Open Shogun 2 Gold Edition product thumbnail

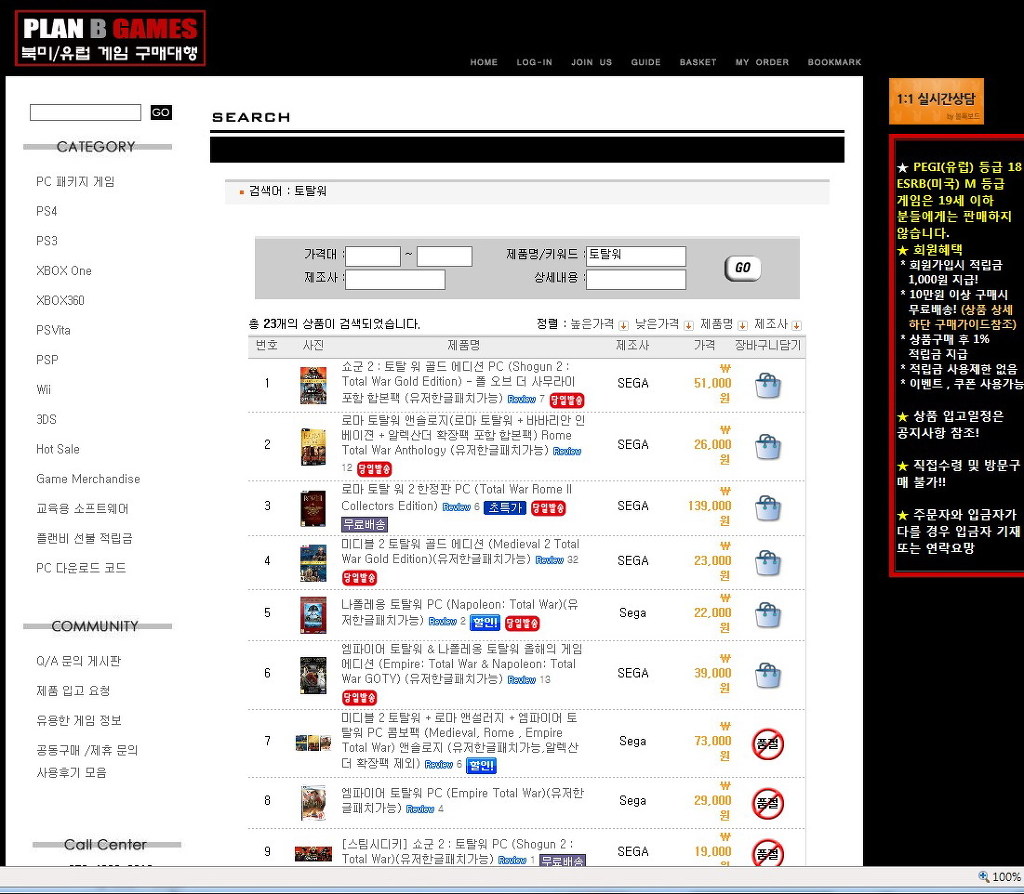pos(313,385)
